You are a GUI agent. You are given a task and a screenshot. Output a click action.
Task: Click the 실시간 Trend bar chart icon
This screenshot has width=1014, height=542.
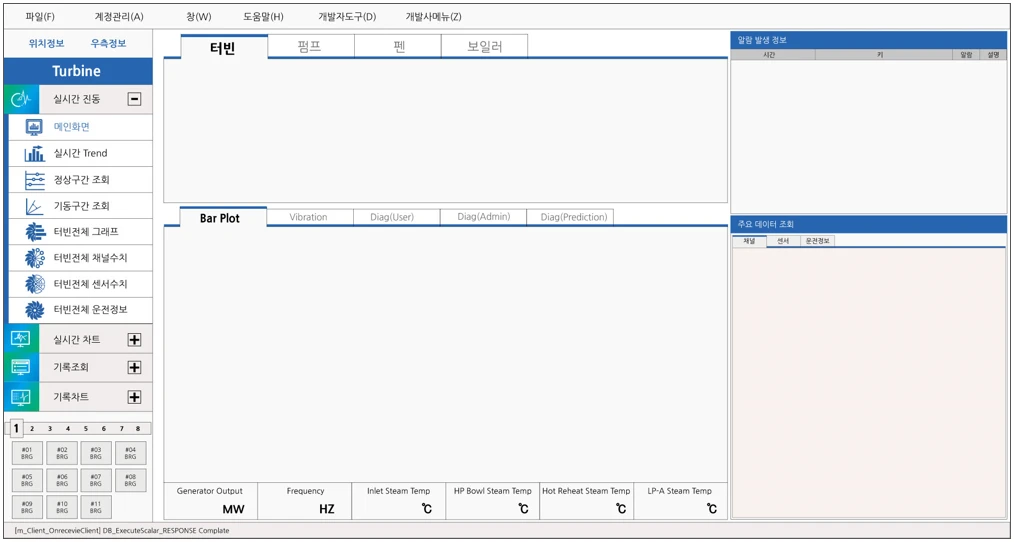(34, 154)
